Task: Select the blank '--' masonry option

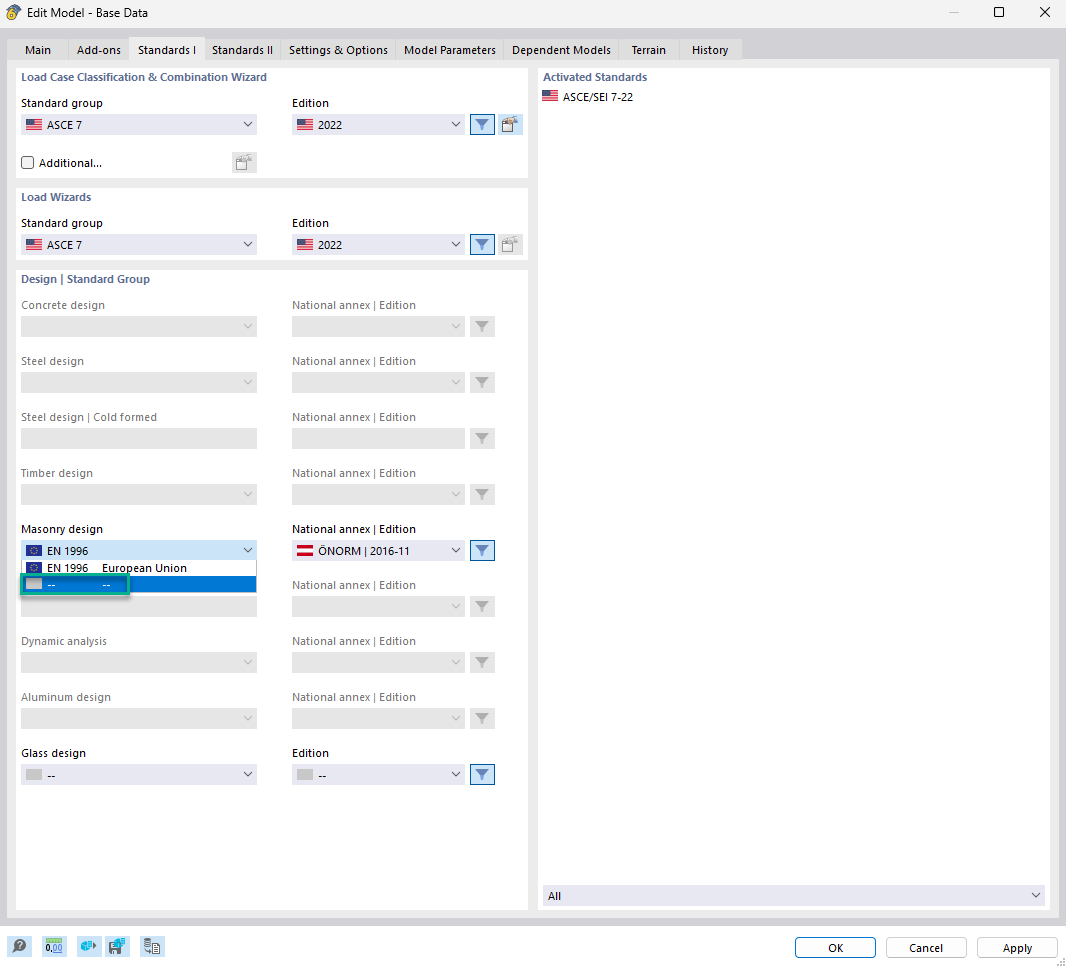Action: (x=139, y=584)
